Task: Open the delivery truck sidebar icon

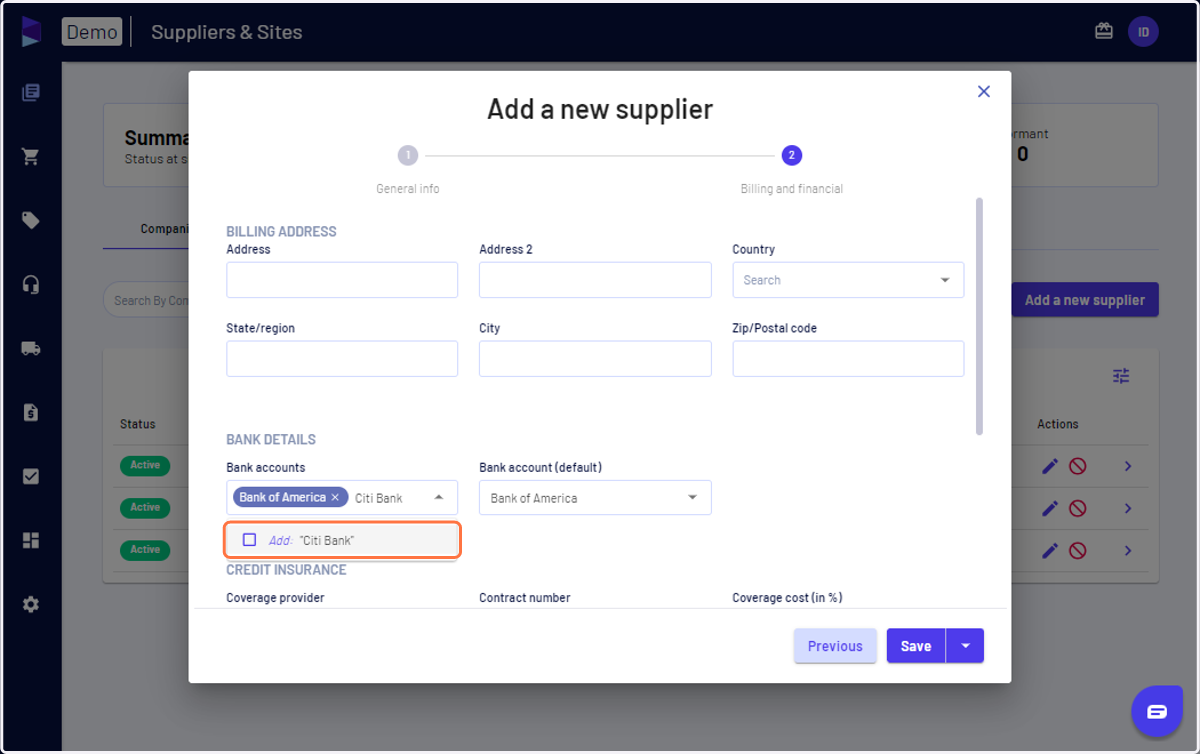Action: [31, 349]
